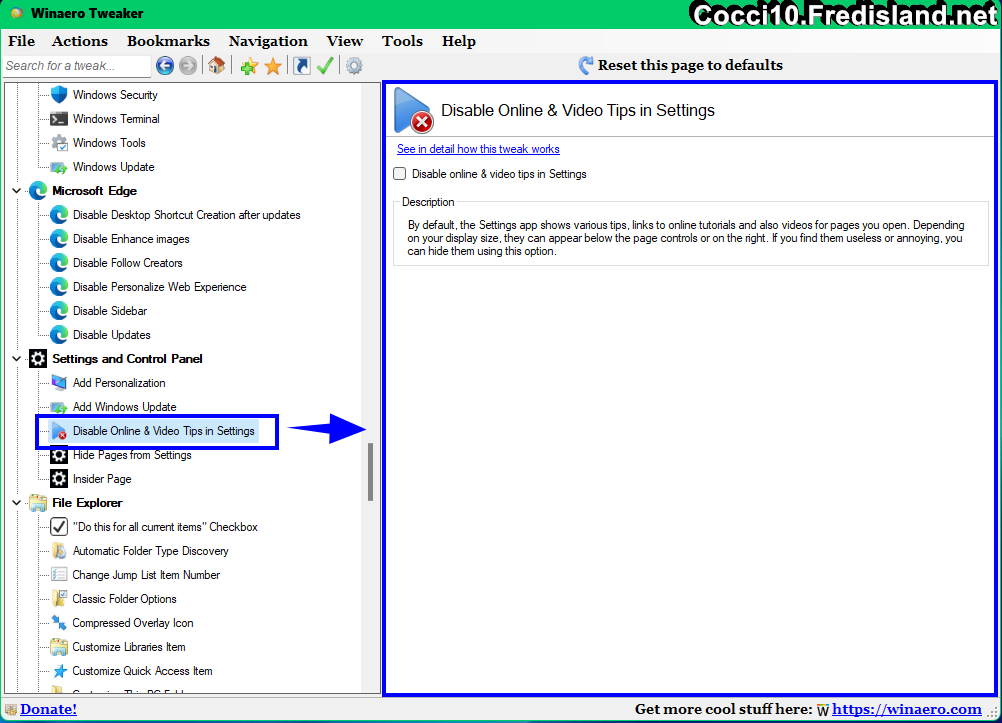Screen dimensions: 1002x723
Task: Open the File menu
Action: point(21,41)
